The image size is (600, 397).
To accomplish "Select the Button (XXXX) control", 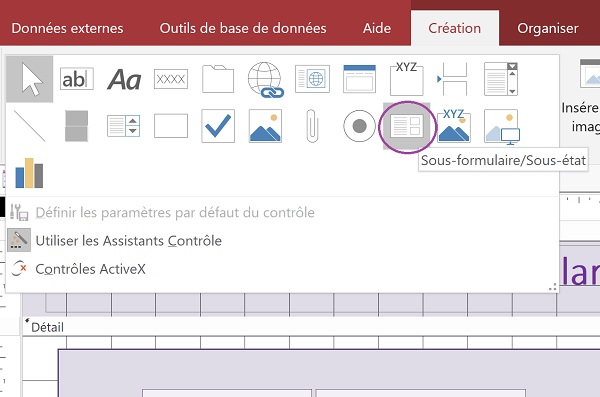I will (x=171, y=79).
